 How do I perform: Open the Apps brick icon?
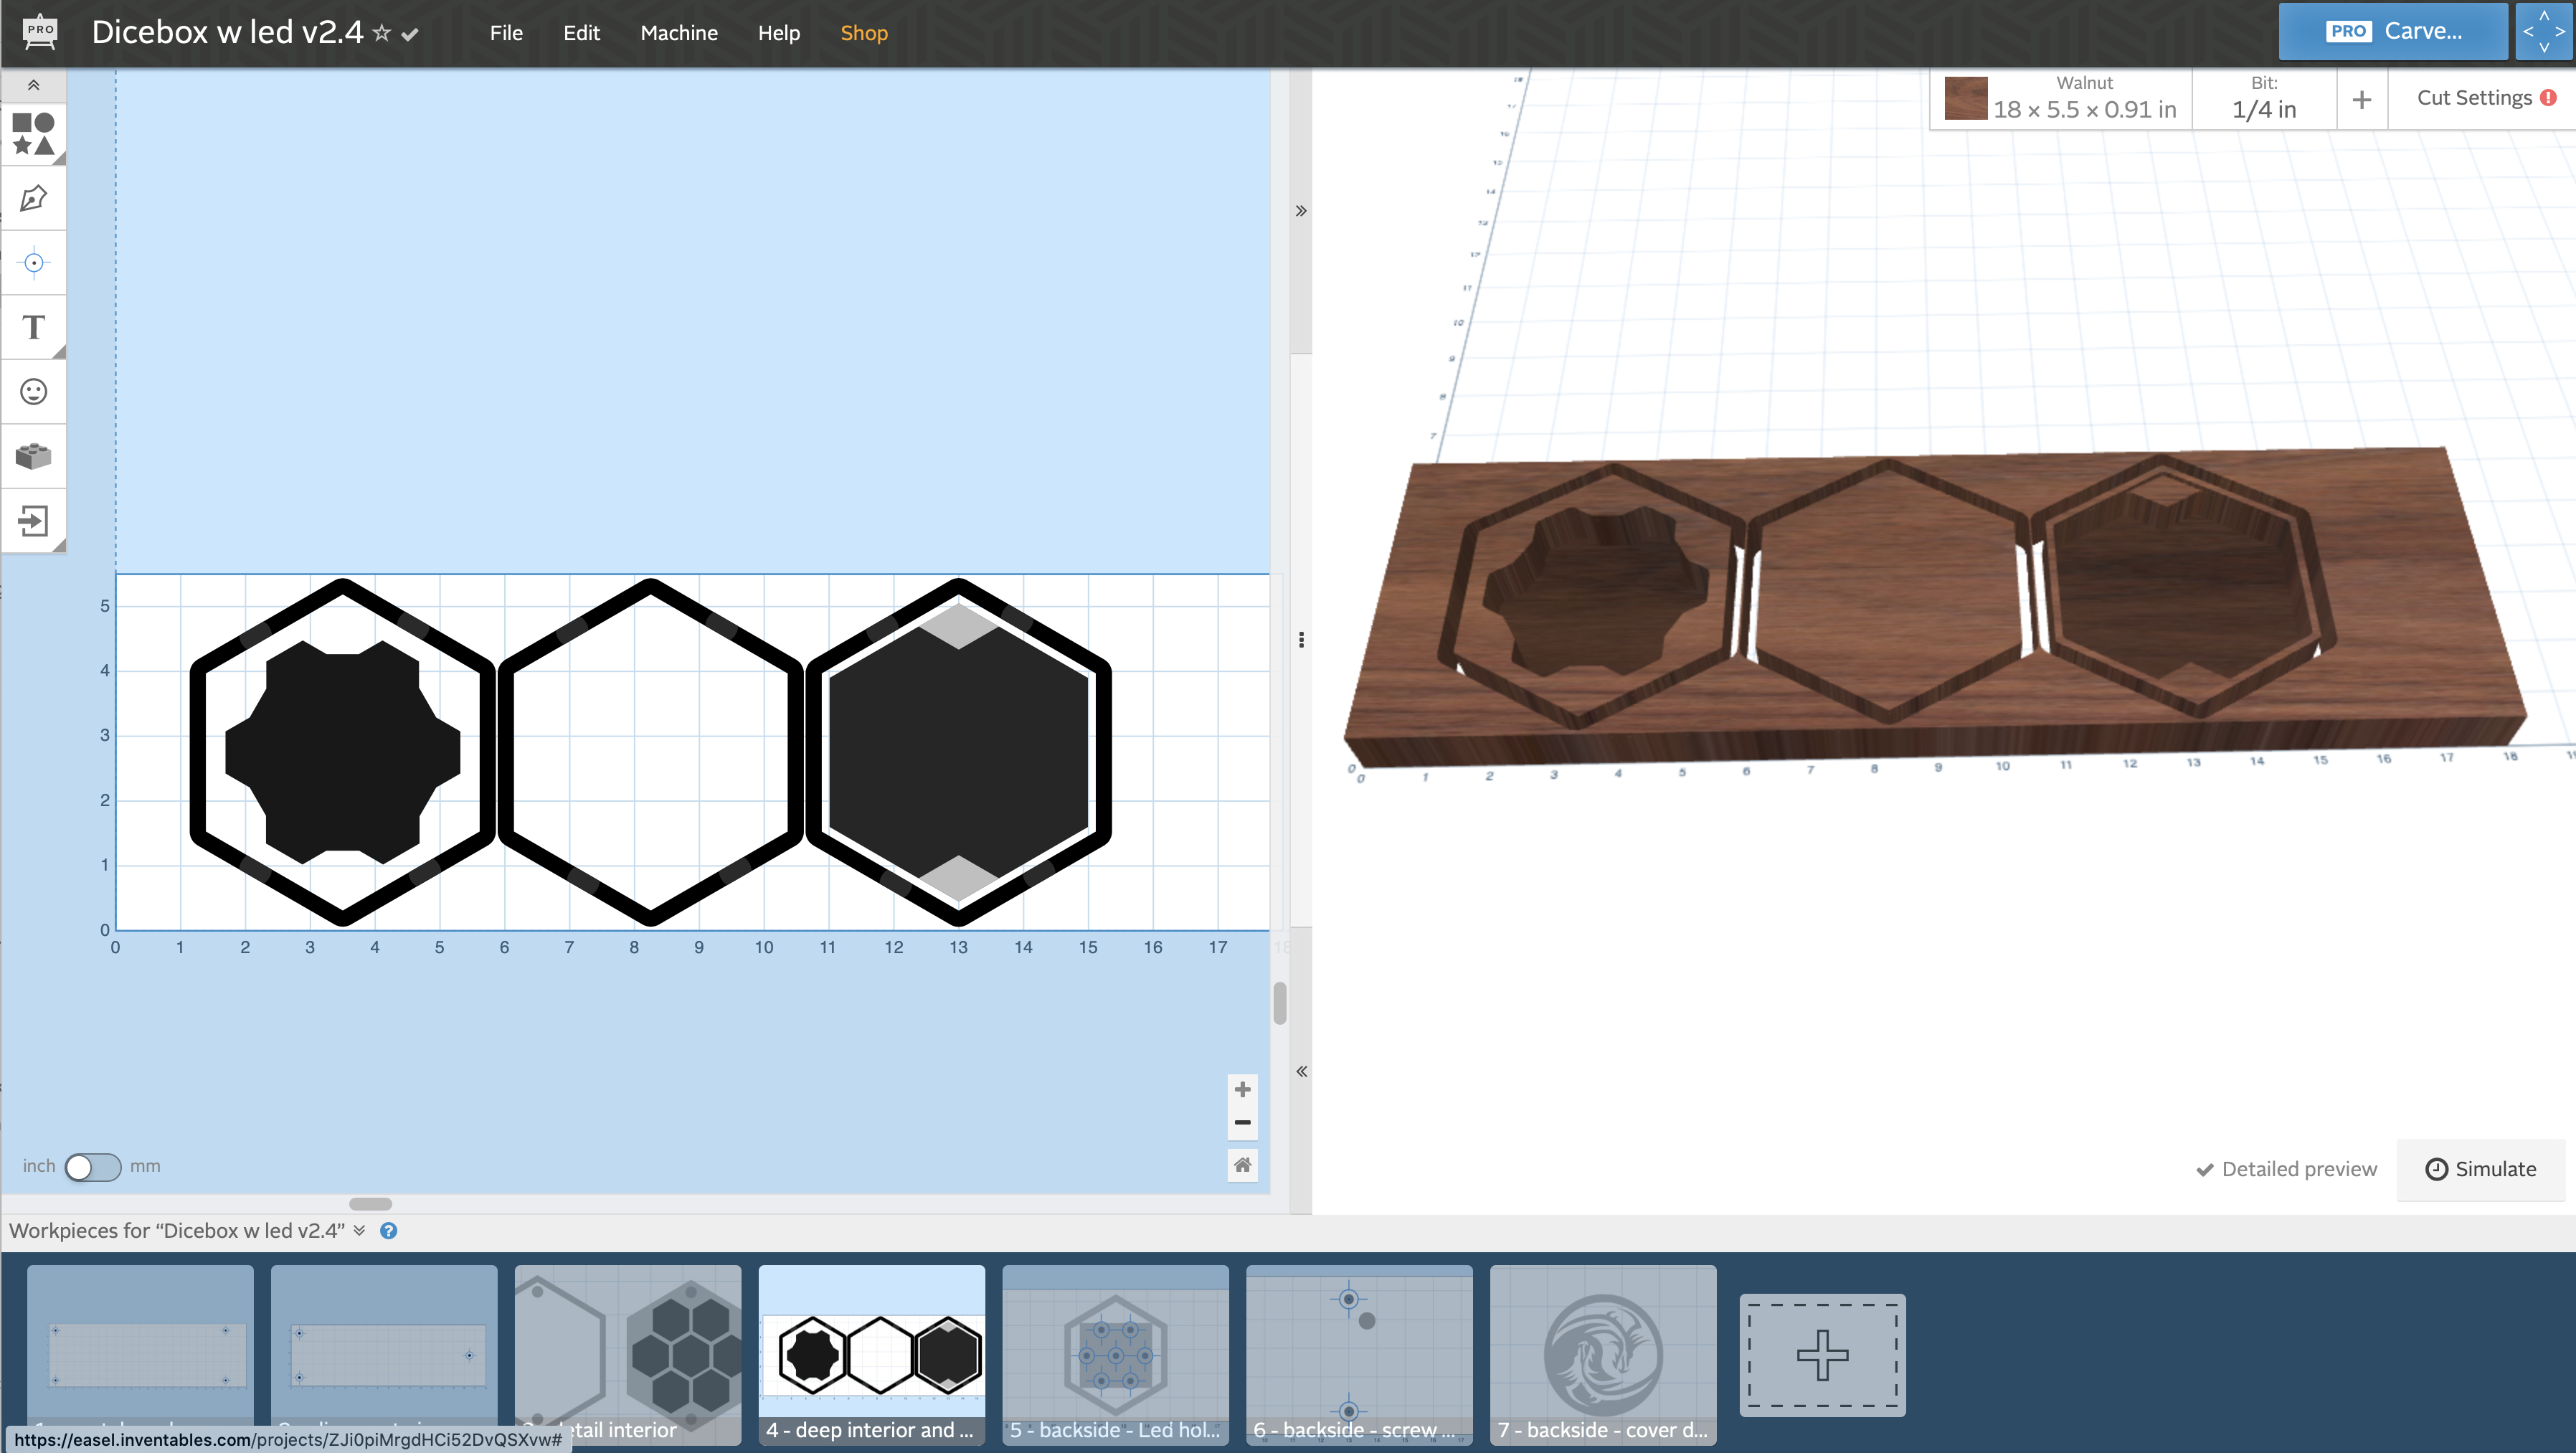point(33,456)
